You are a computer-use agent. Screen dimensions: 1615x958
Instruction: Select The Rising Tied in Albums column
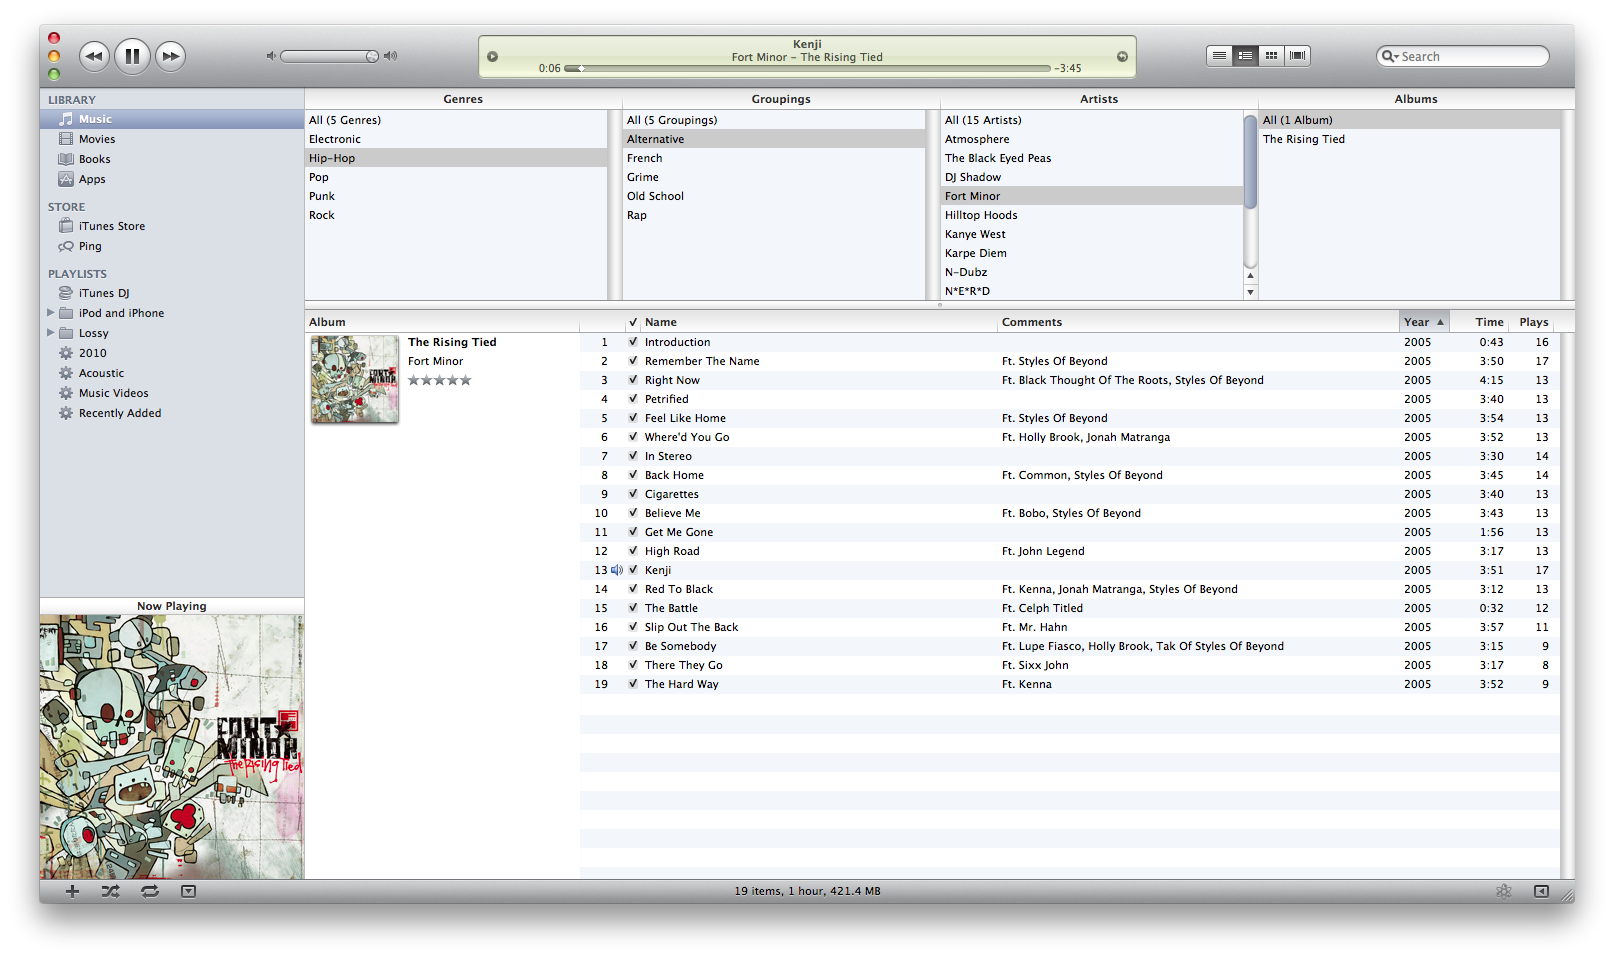click(1410, 139)
